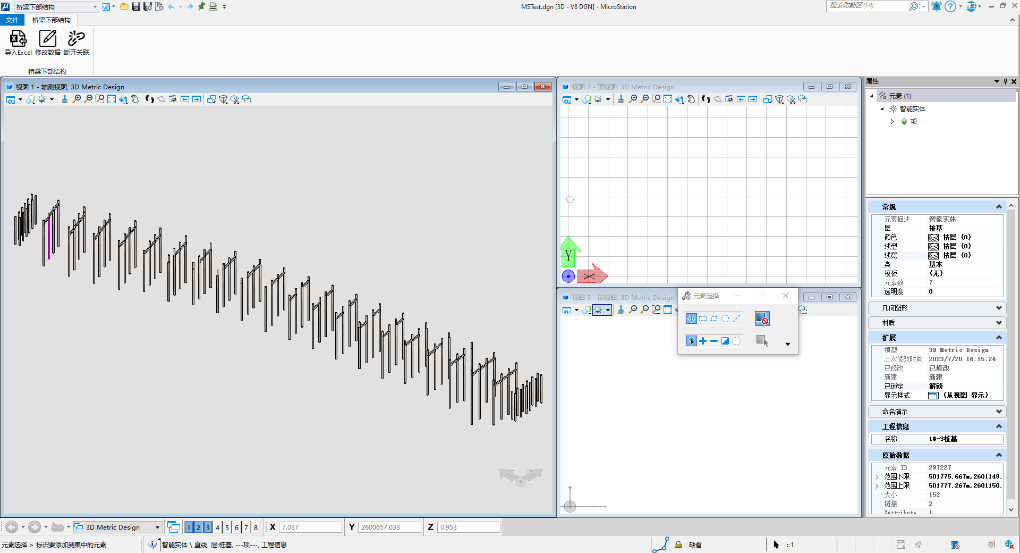Click Fit View icon in View 1 toolbar

(x=112, y=100)
